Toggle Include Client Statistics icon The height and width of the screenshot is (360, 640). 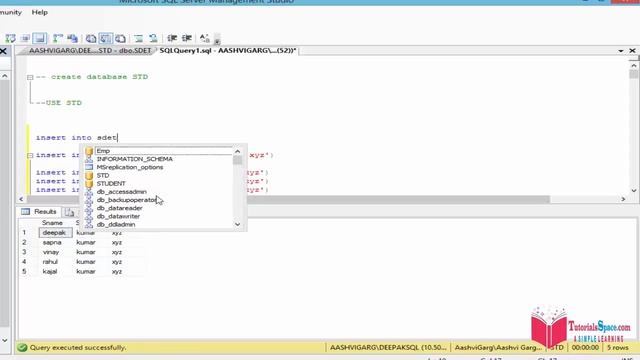[x=73, y=38]
